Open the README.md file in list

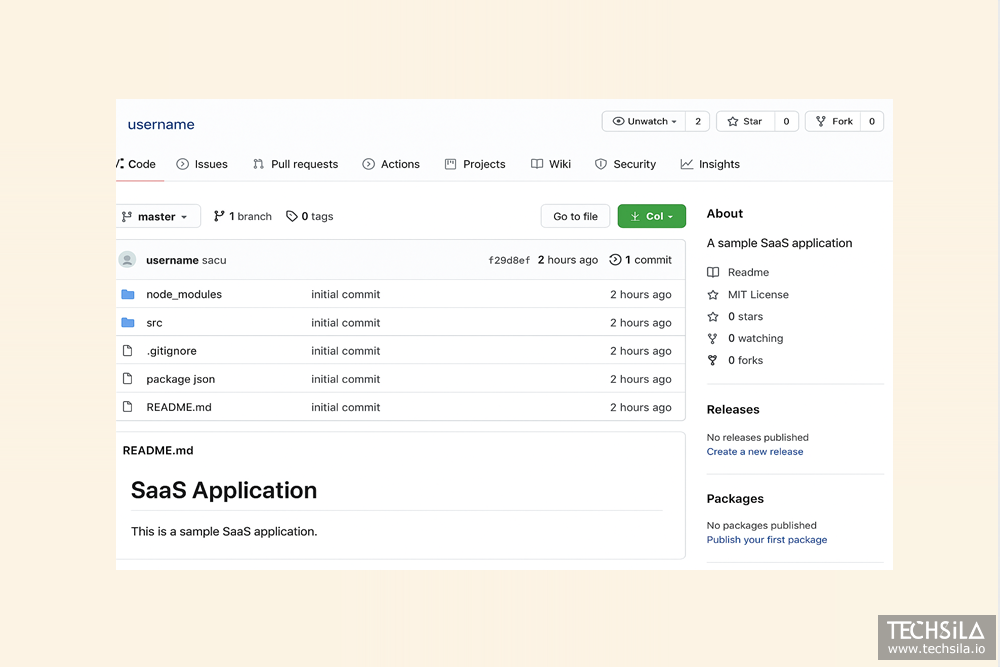[179, 408]
